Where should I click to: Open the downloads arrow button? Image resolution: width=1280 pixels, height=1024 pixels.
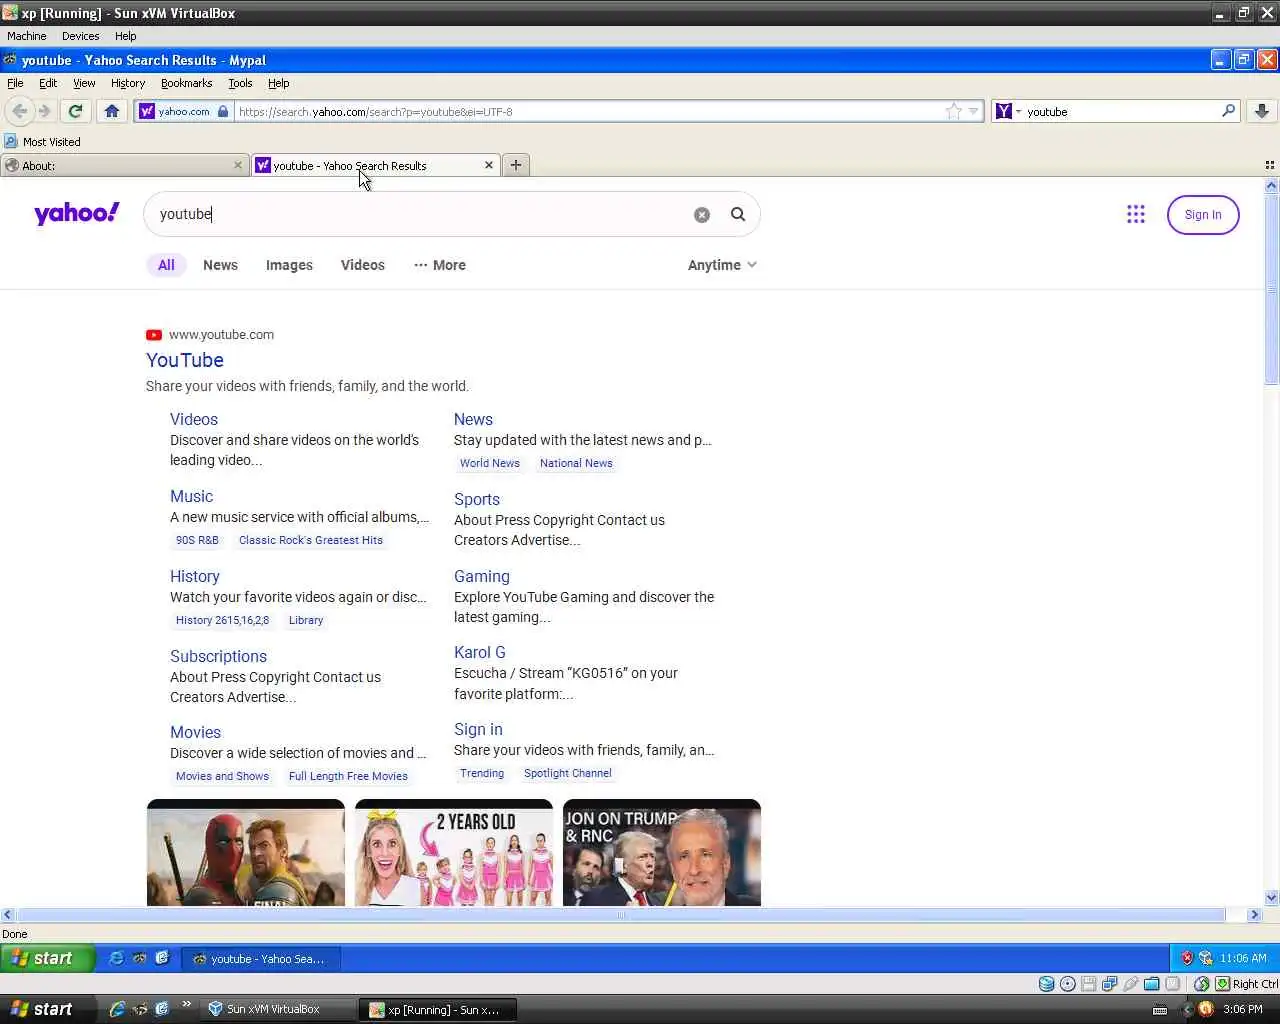(1262, 111)
